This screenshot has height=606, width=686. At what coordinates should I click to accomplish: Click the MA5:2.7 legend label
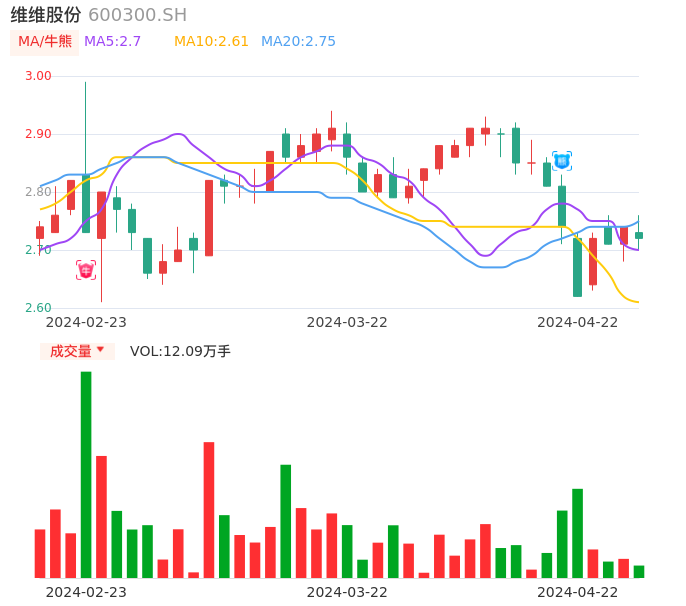point(113,42)
